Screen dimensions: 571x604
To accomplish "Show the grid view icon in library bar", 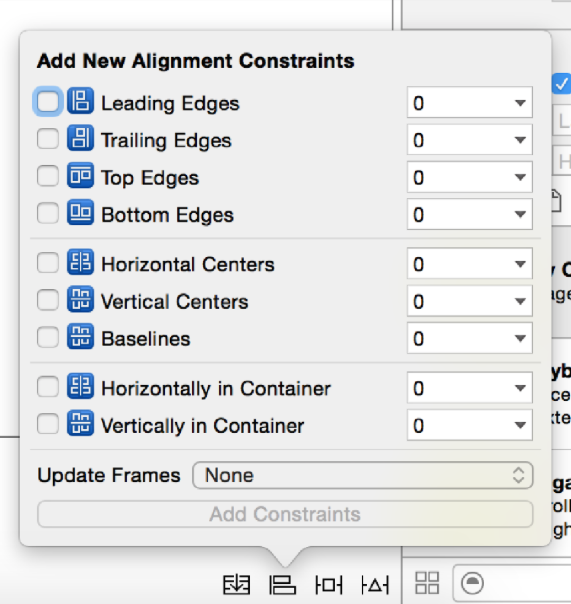I will (427, 582).
